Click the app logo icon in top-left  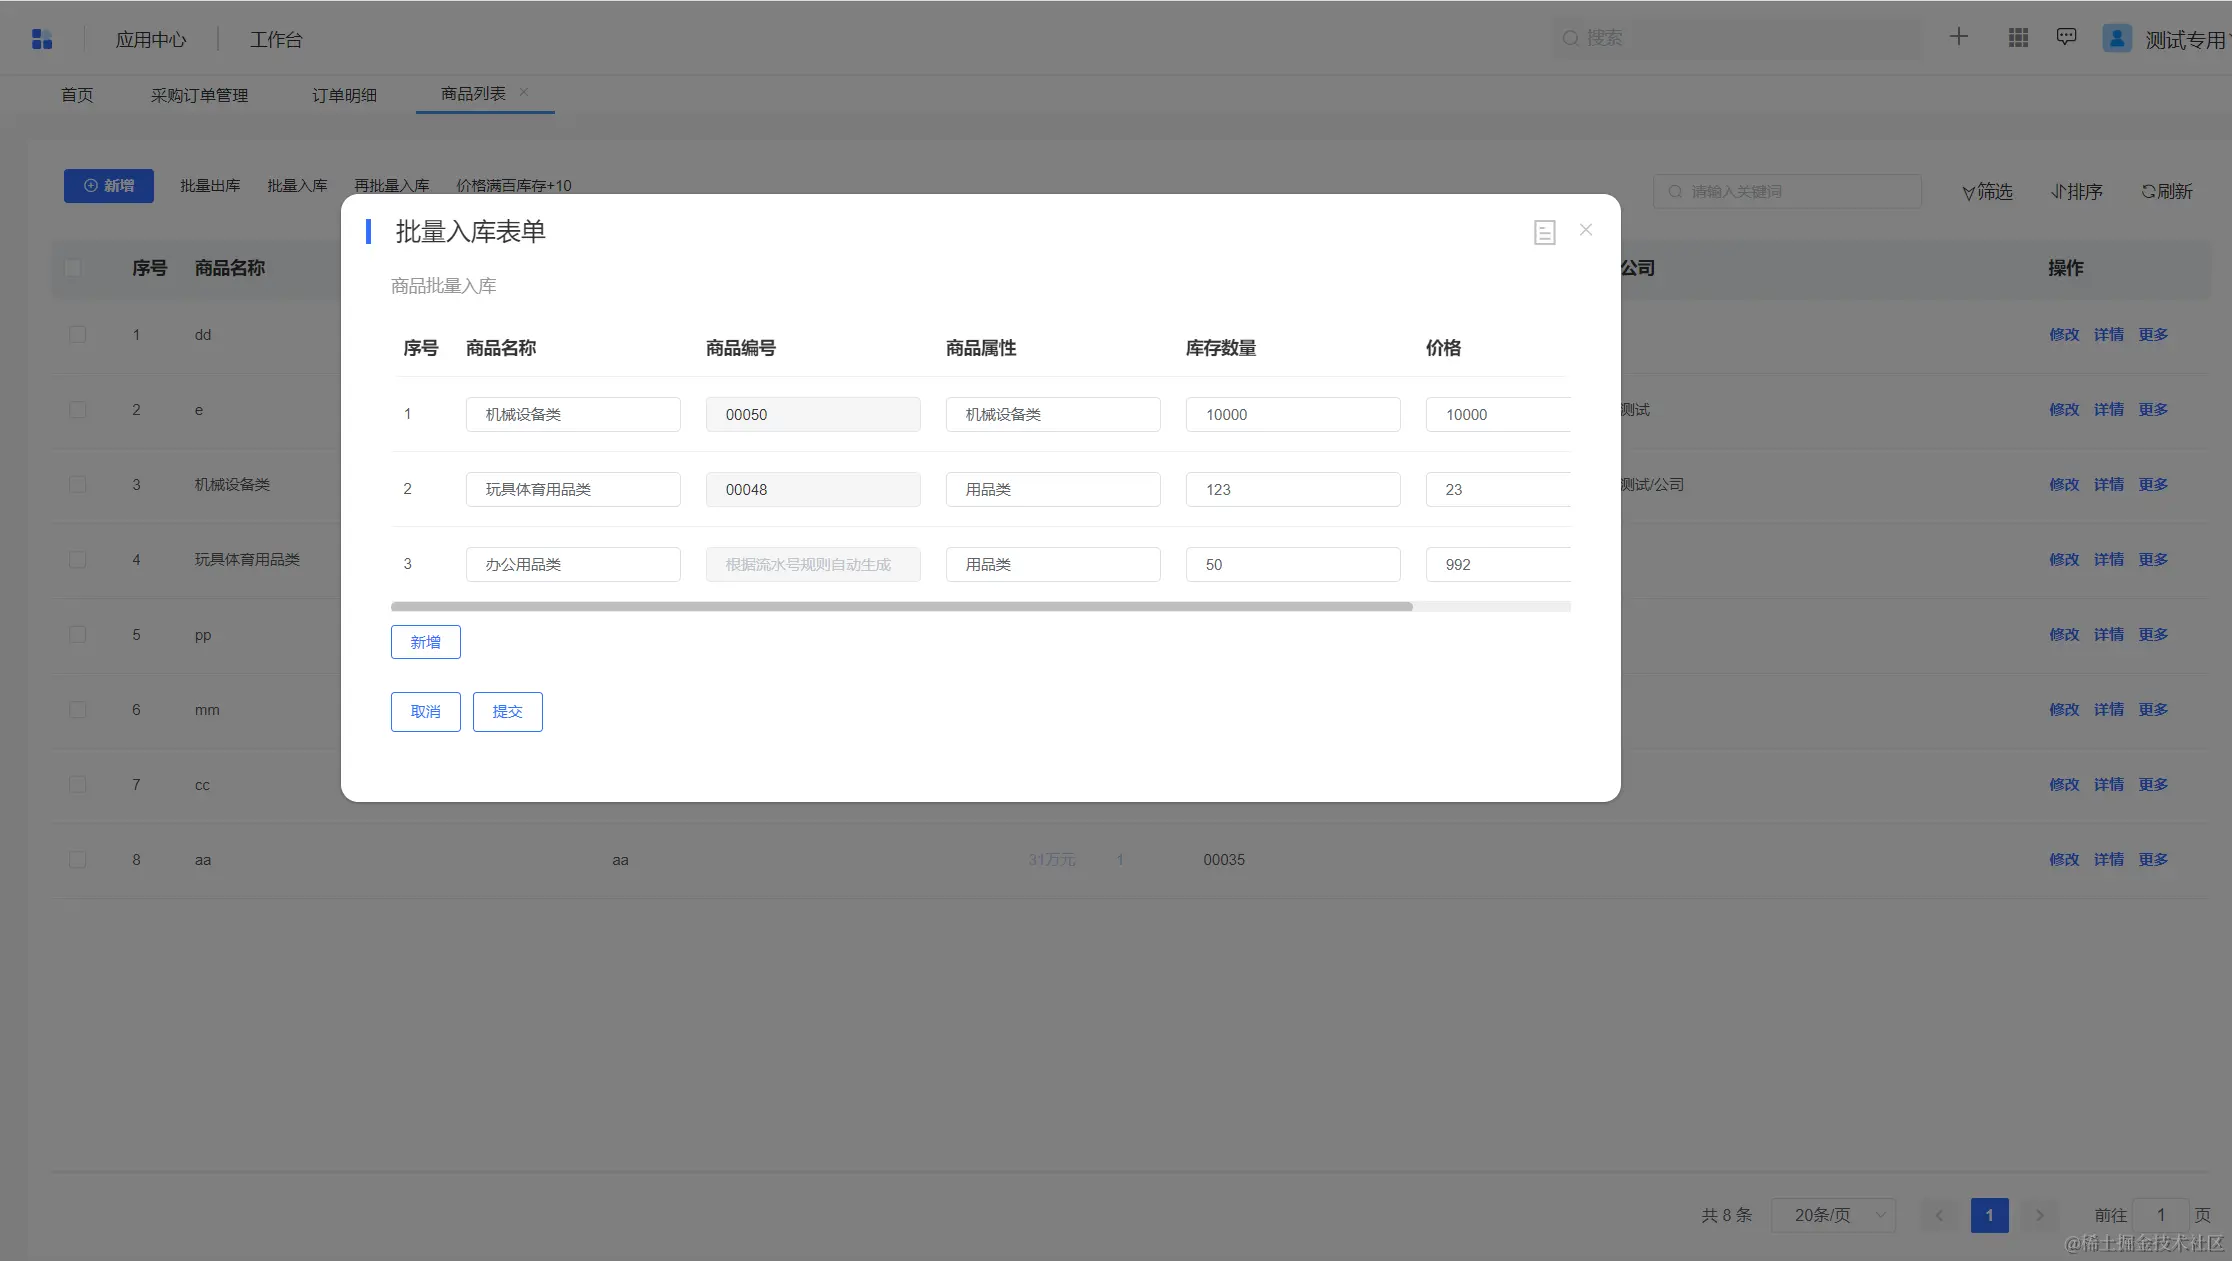pos(42,39)
